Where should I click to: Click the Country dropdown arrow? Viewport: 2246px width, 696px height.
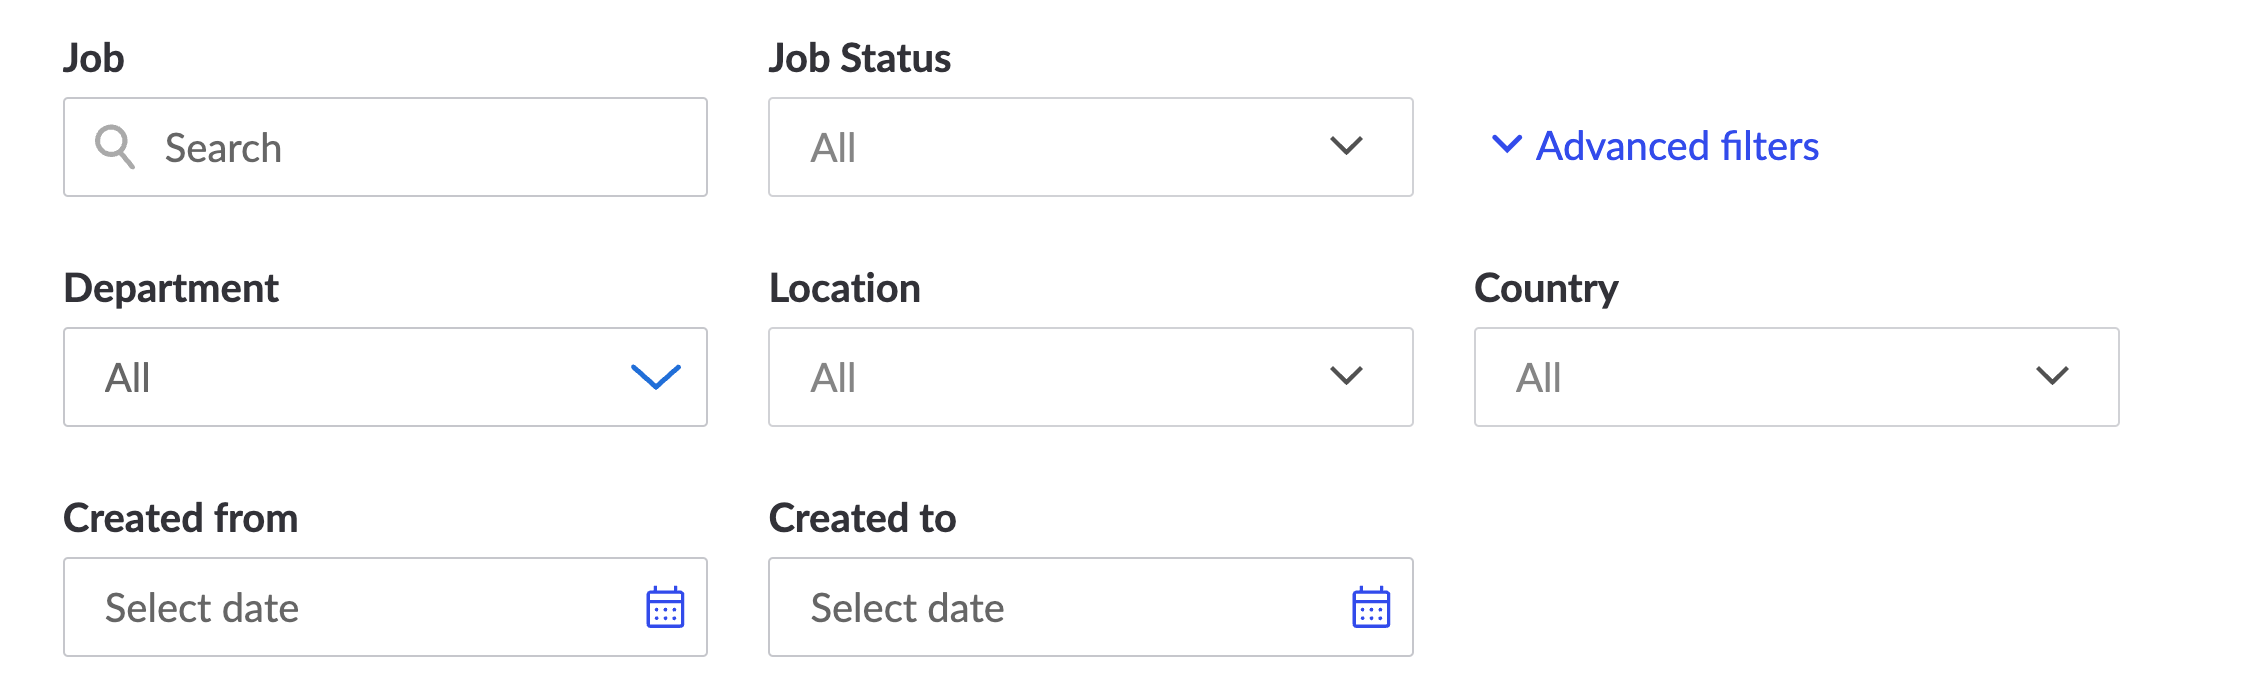tap(2052, 377)
